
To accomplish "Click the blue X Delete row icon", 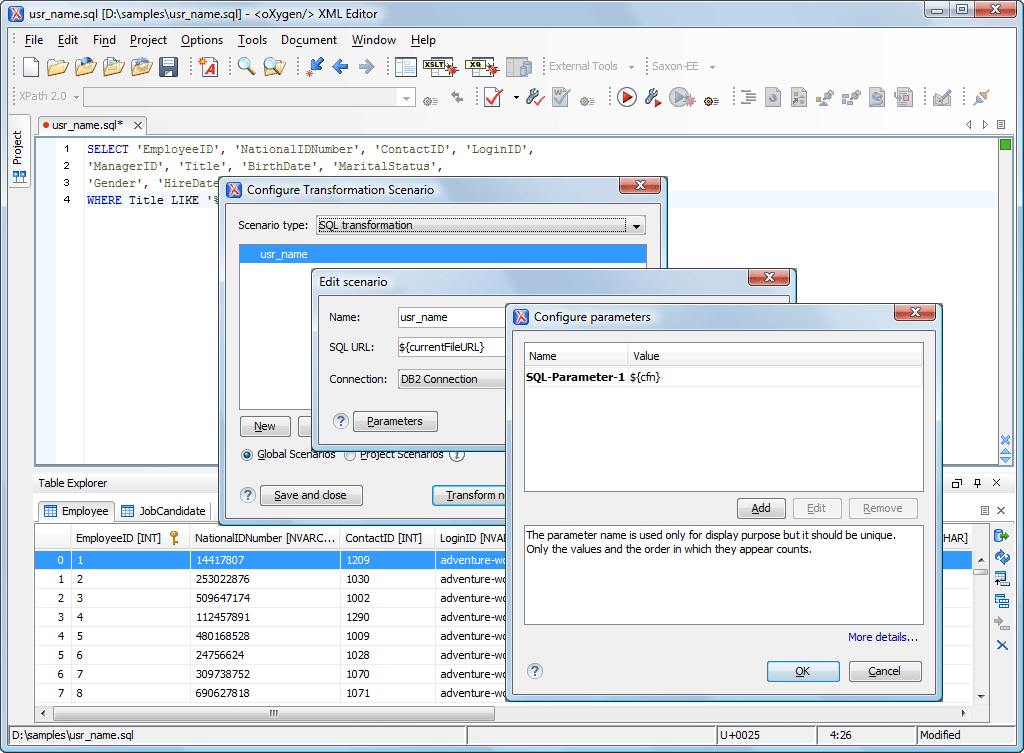I will (x=1002, y=645).
